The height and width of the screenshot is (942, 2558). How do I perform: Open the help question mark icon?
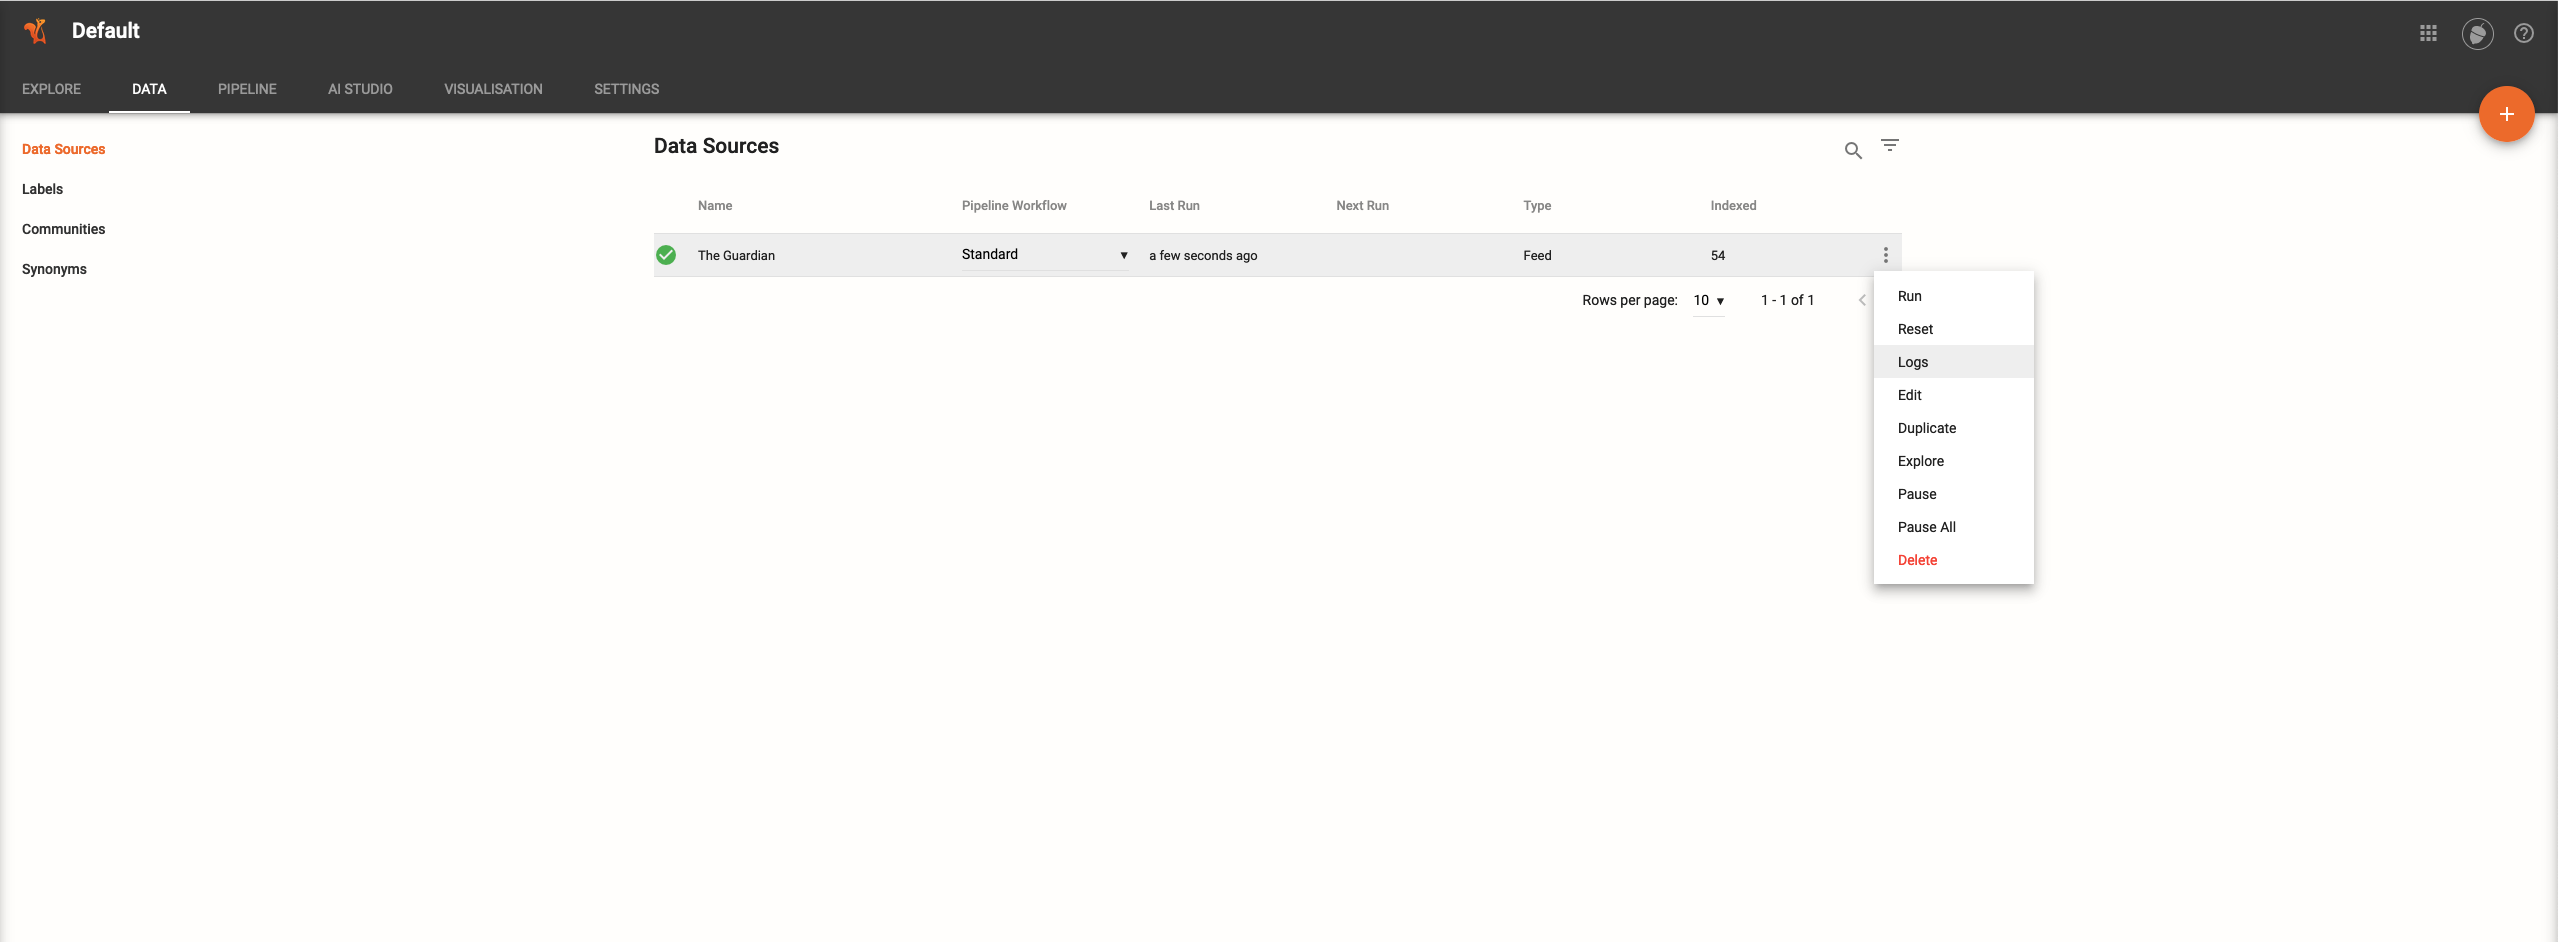2524,33
